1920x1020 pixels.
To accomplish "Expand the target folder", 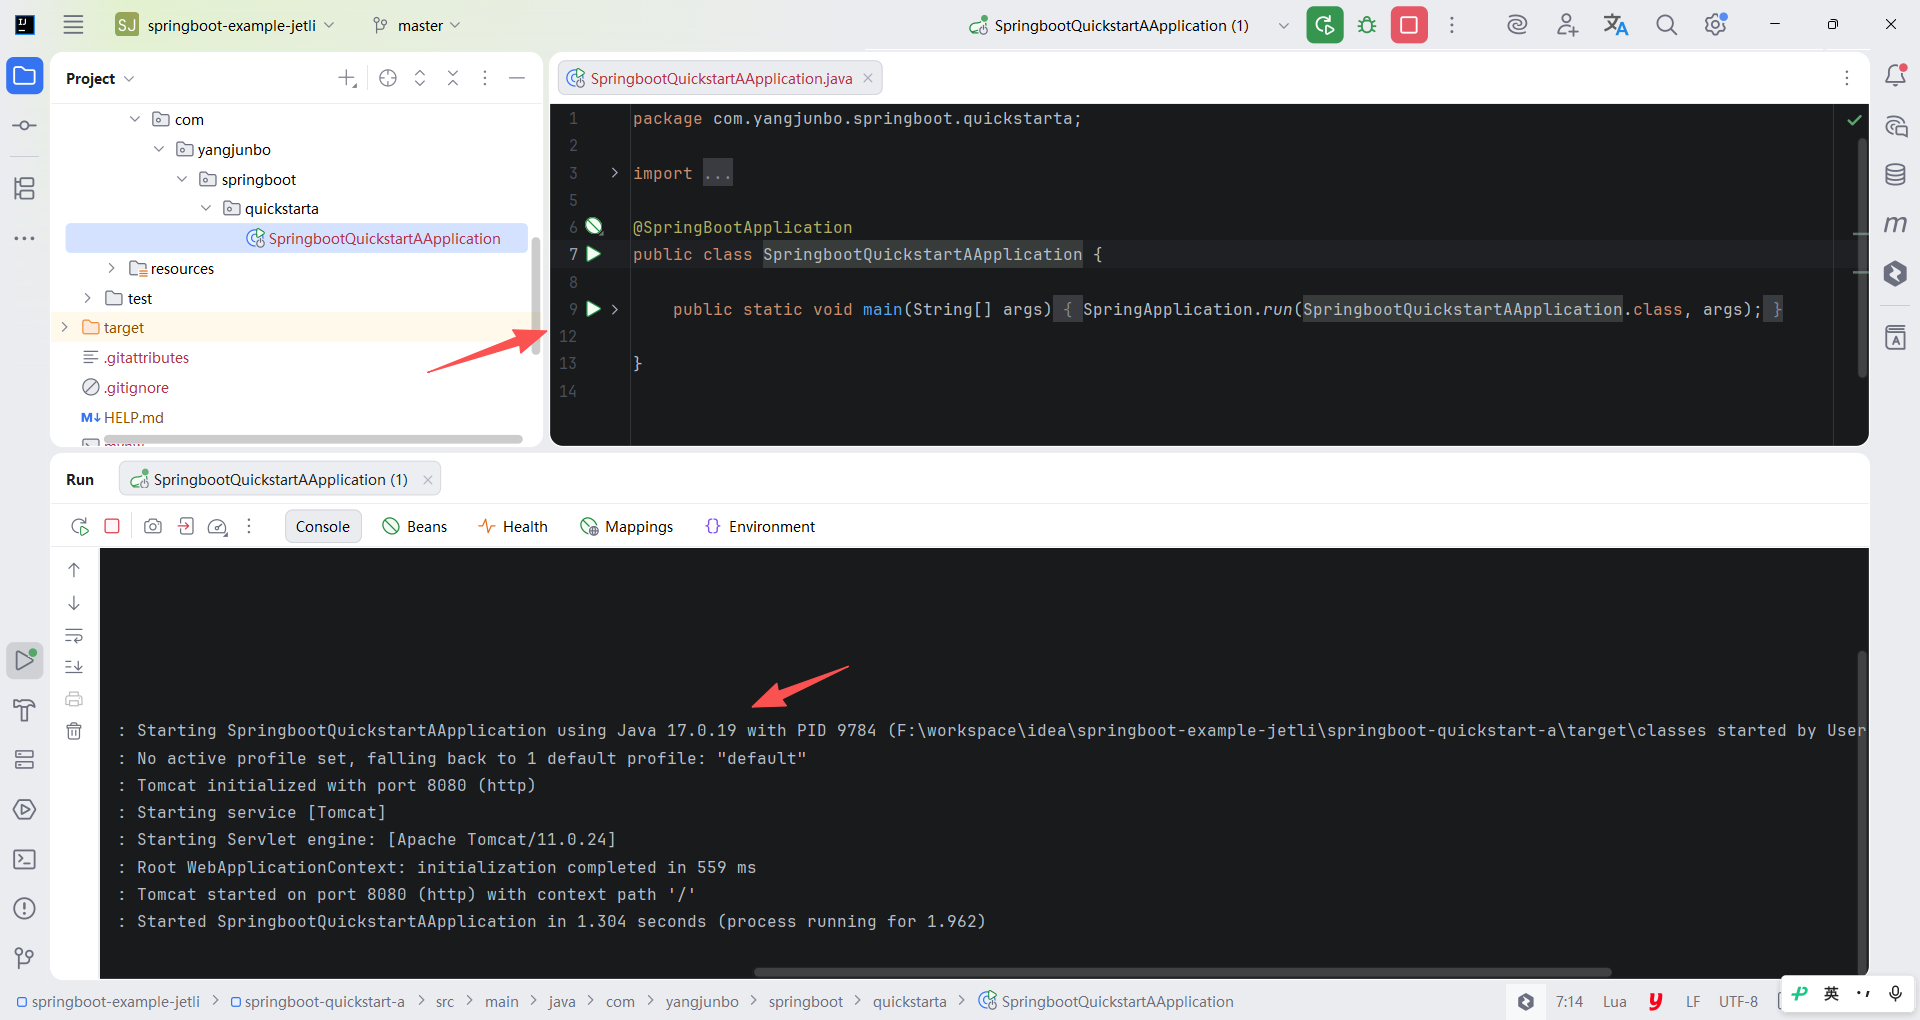I will click(x=64, y=327).
